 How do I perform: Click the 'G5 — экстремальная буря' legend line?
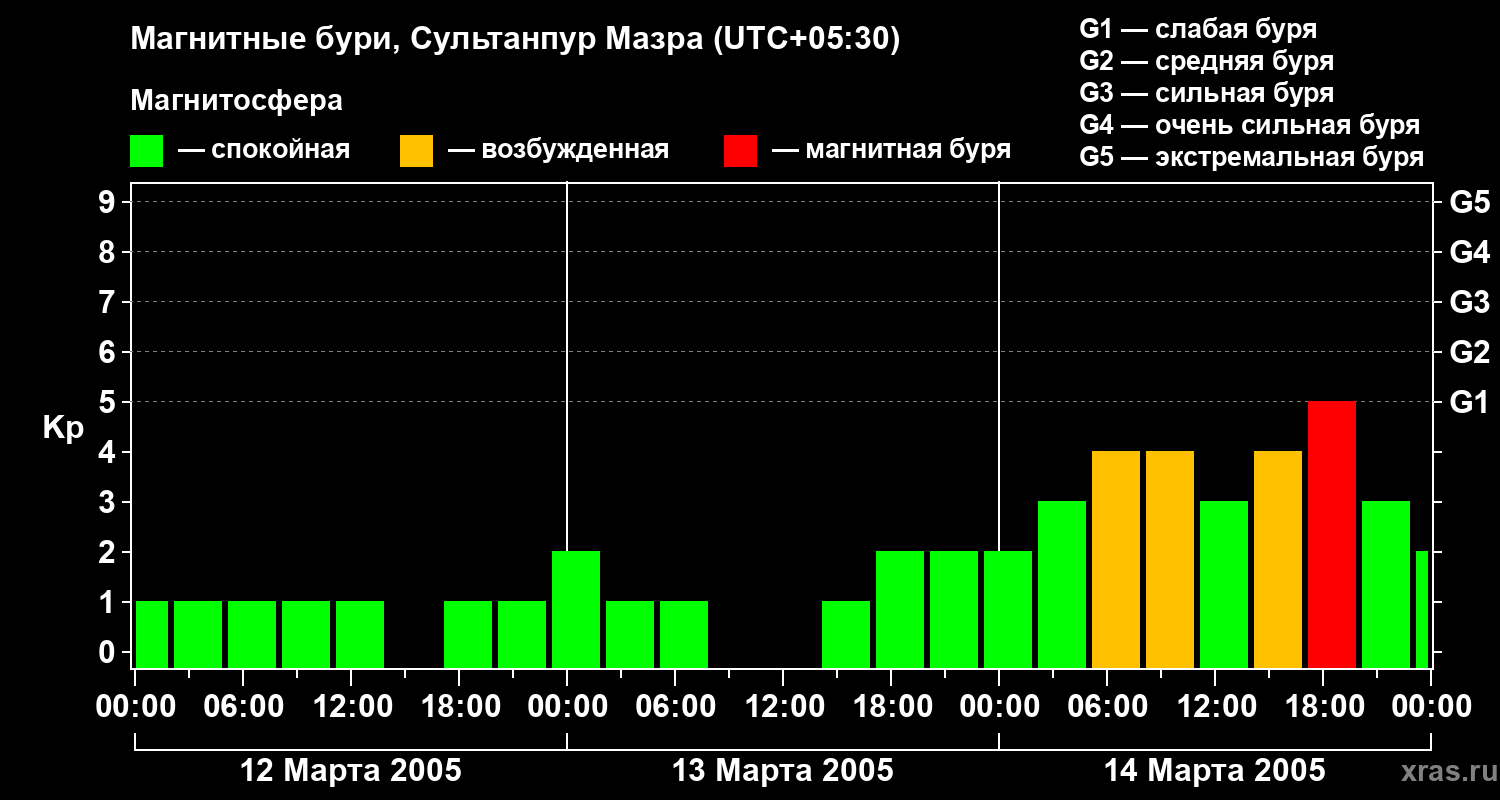[x=1251, y=157]
